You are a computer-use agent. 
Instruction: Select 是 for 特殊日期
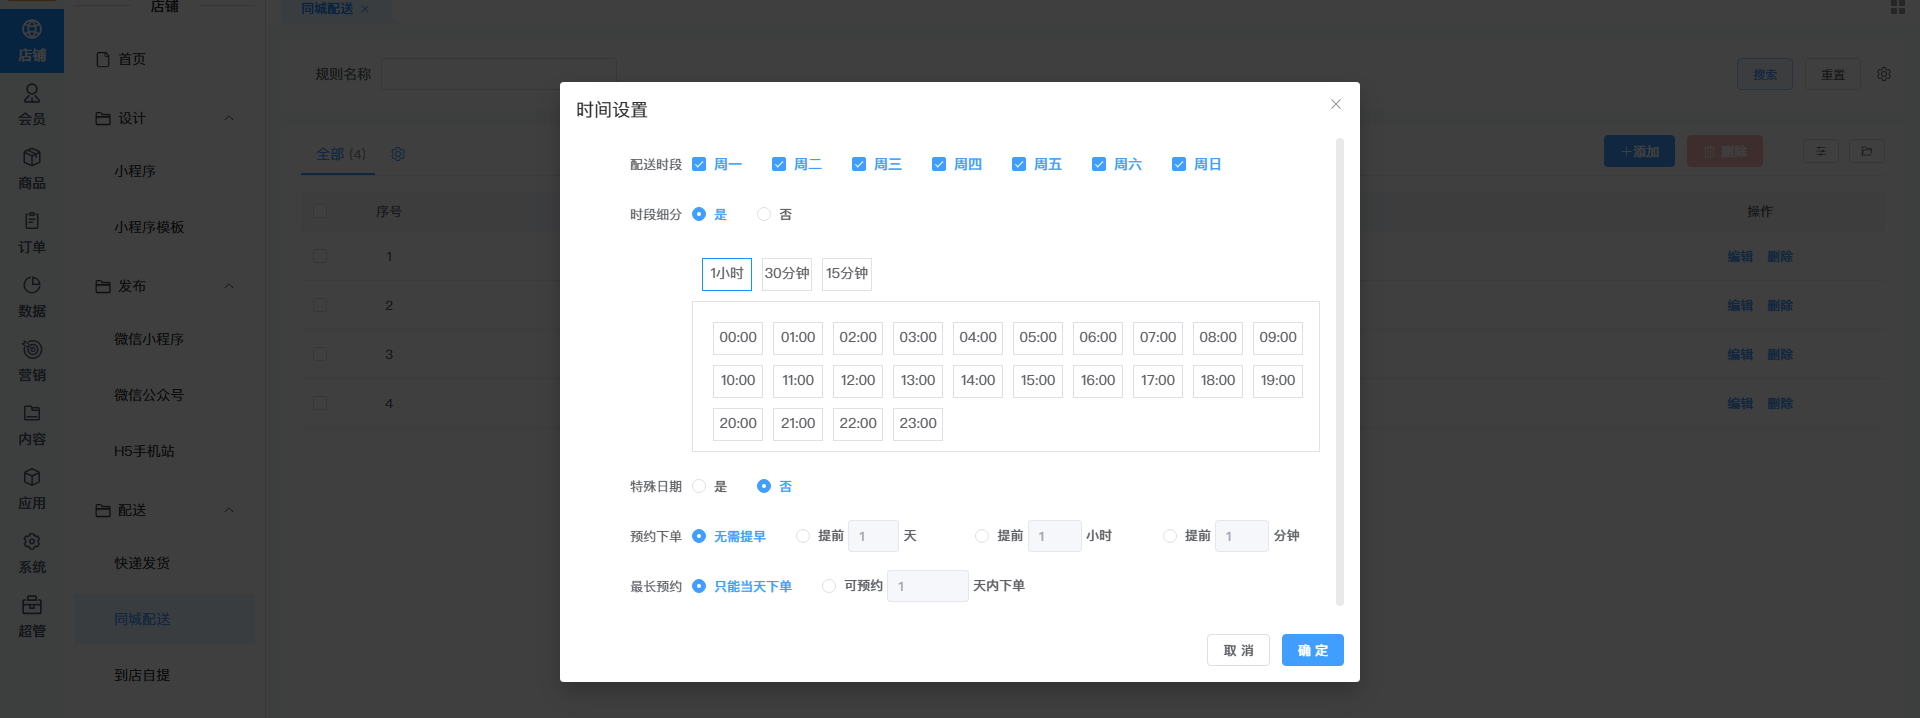coord(699,486)
